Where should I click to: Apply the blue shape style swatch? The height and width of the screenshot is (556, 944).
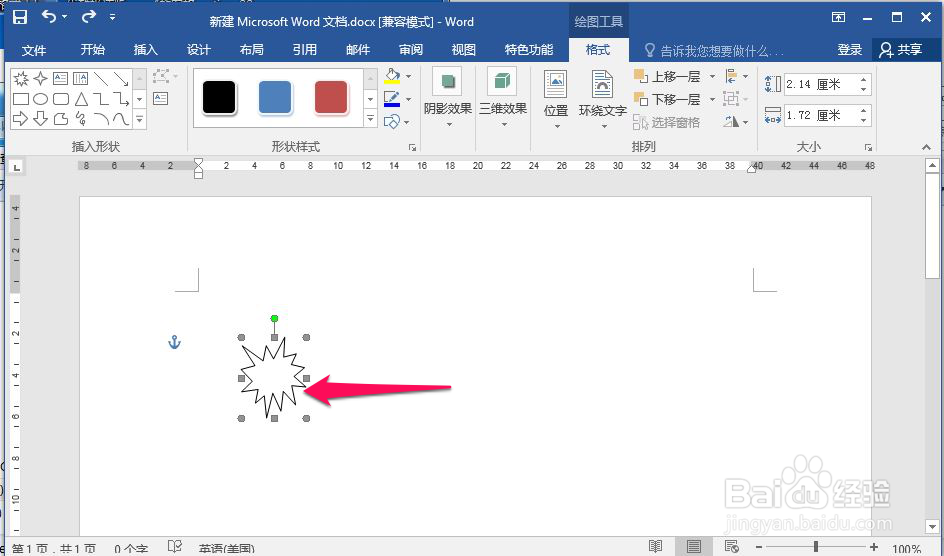275,97
